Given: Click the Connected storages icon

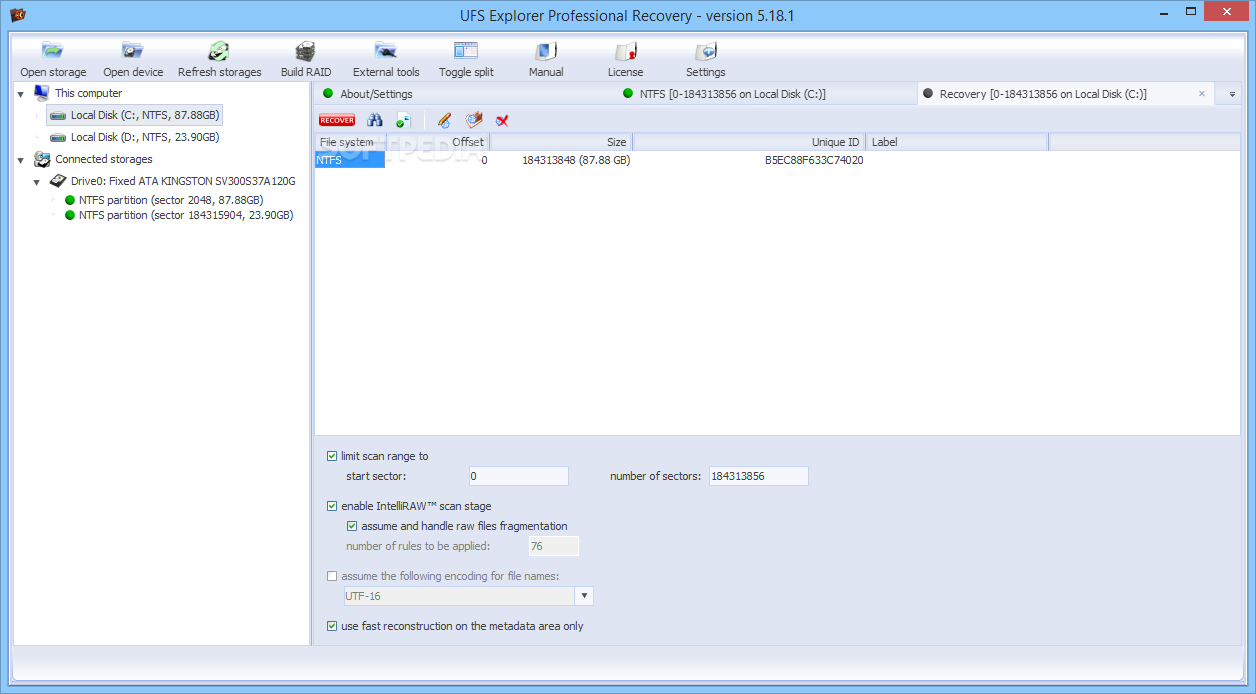Looking at the screenshot, I should click(42, 159).
